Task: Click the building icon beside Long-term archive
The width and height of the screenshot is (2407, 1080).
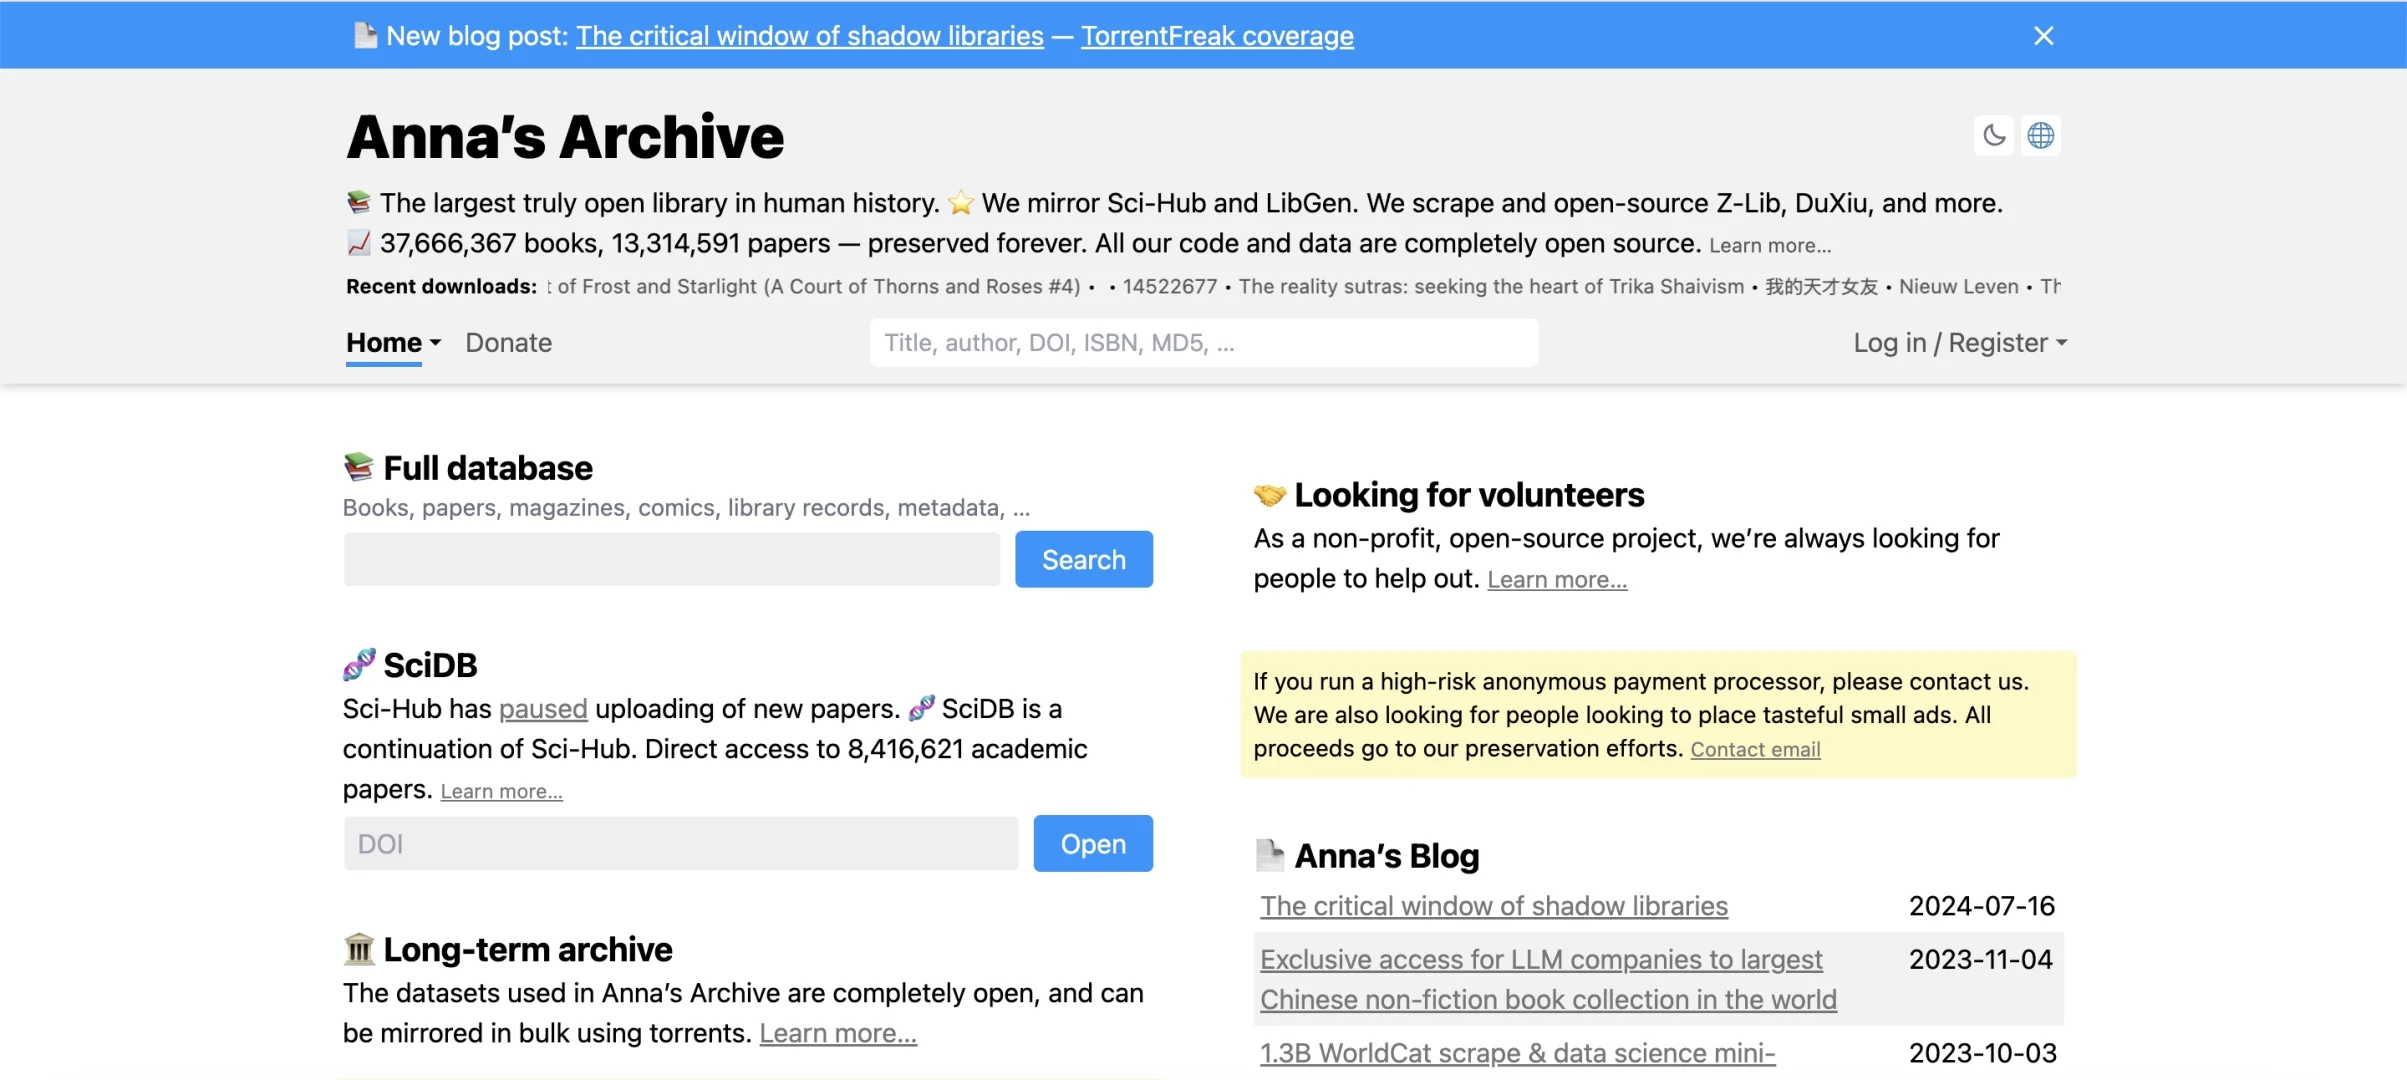Action: pos(359,949)
